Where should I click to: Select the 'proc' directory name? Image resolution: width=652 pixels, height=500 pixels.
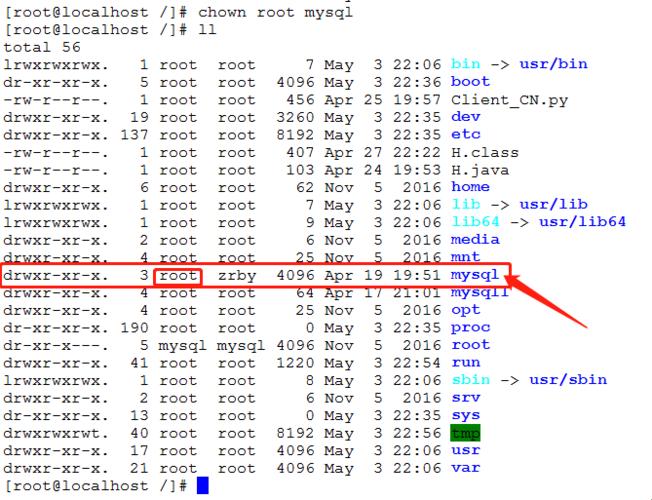(470, 328)
